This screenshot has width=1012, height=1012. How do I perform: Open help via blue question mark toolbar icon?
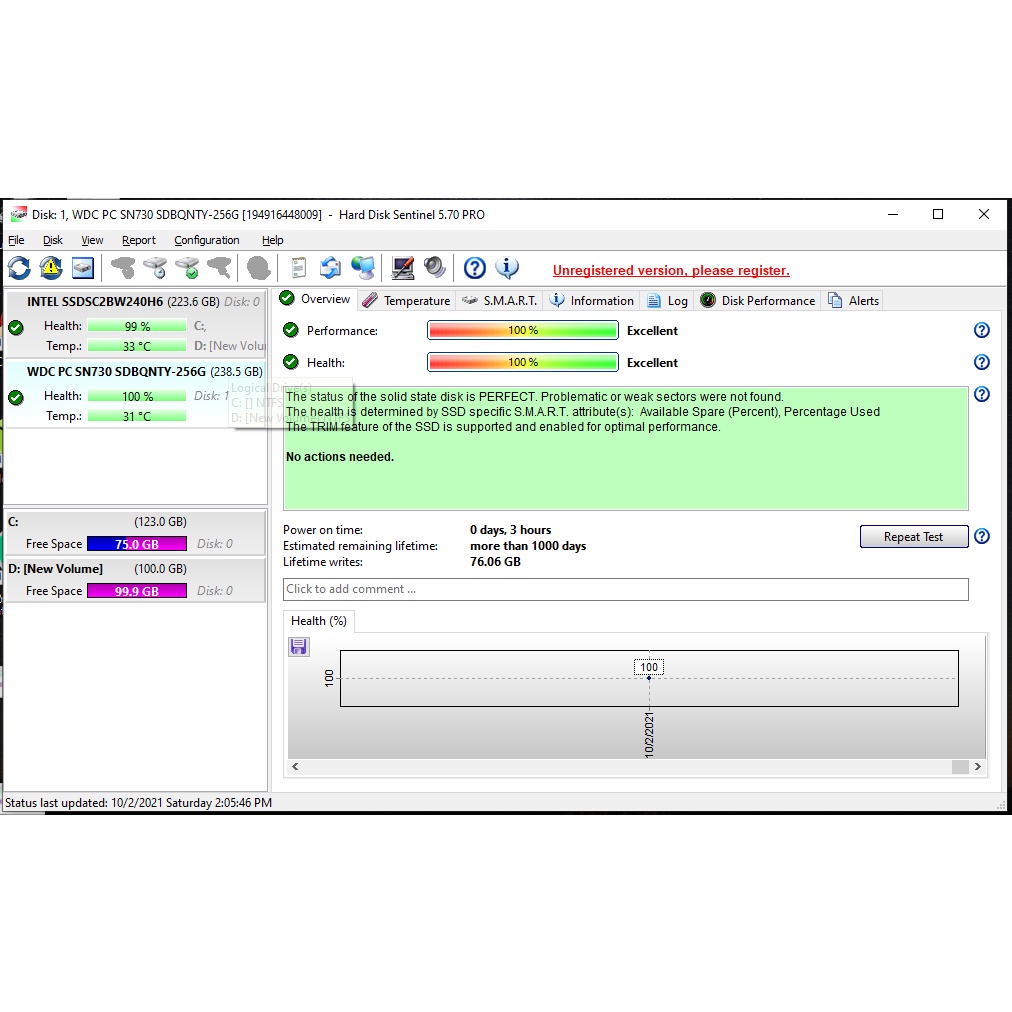click(475, 268)
